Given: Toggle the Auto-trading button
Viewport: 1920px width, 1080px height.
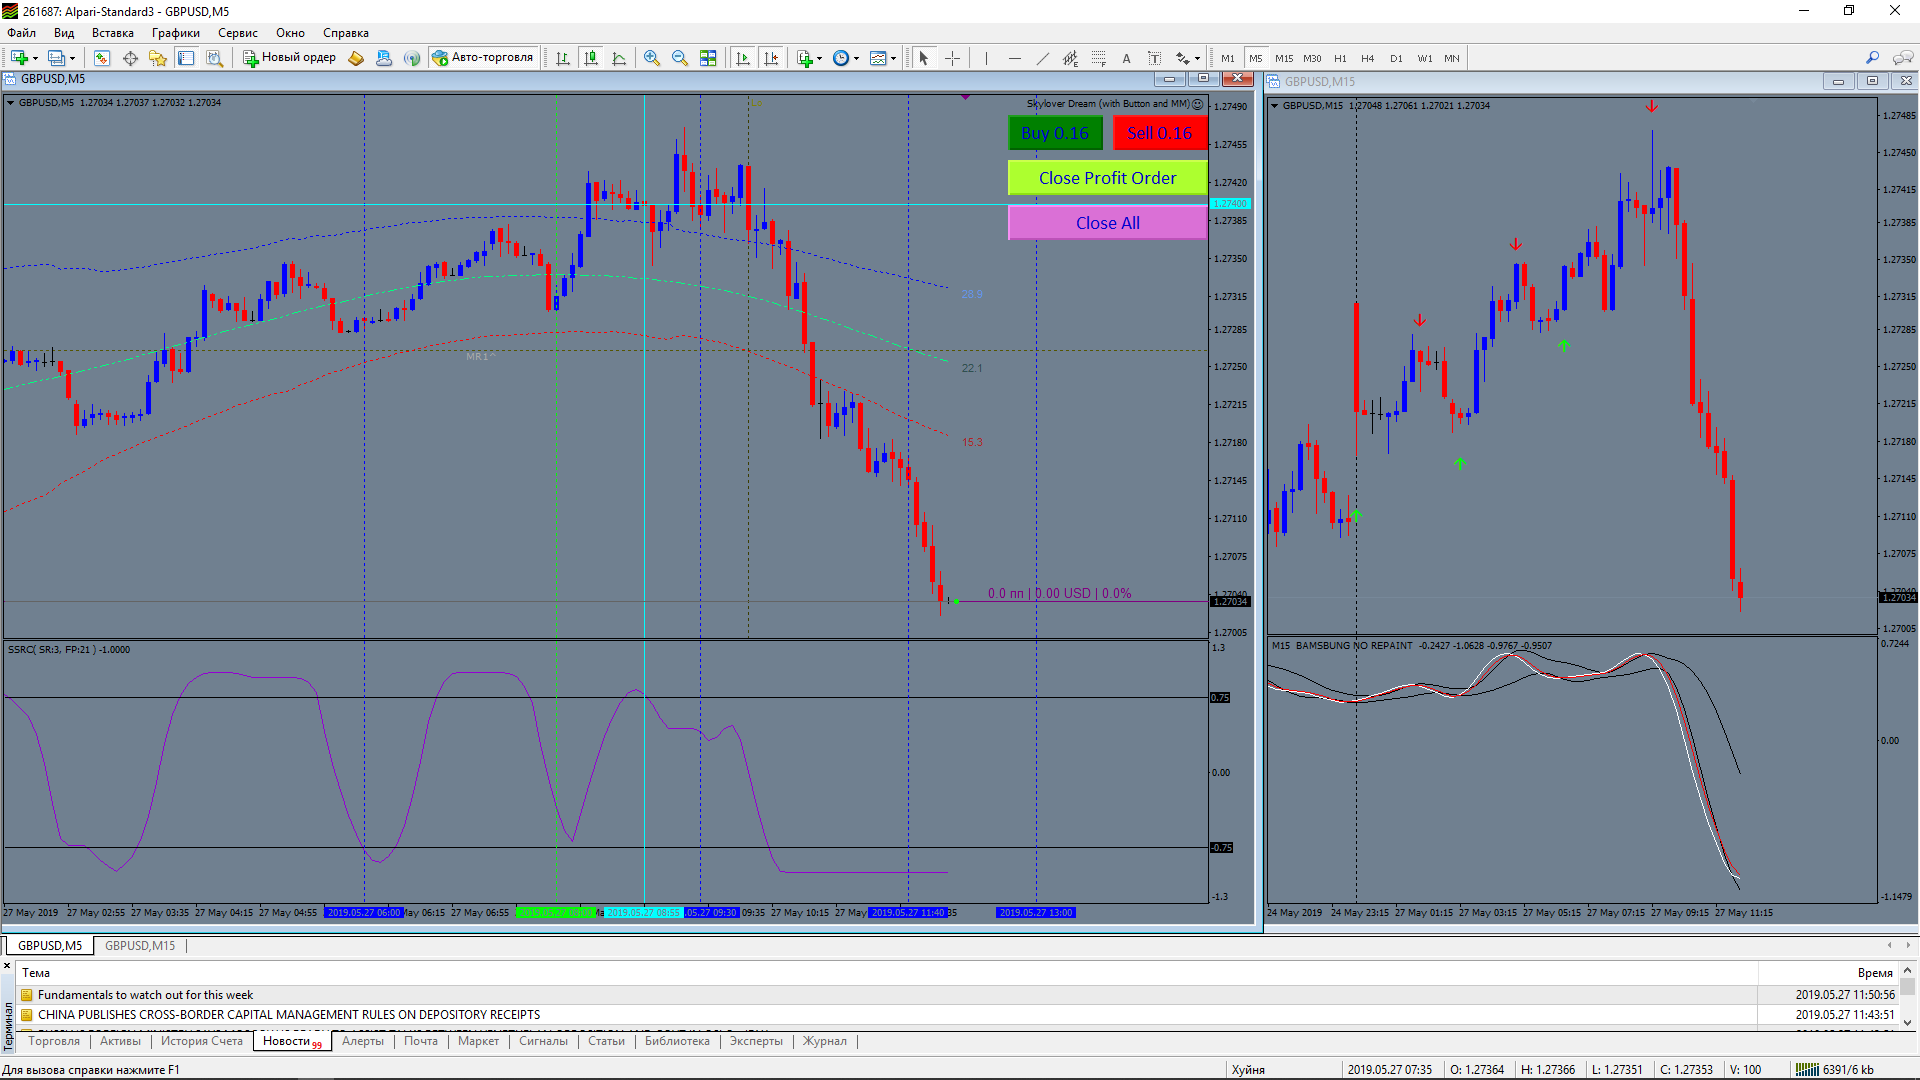Looking at the screenshot, I should (x=484, y=58).
